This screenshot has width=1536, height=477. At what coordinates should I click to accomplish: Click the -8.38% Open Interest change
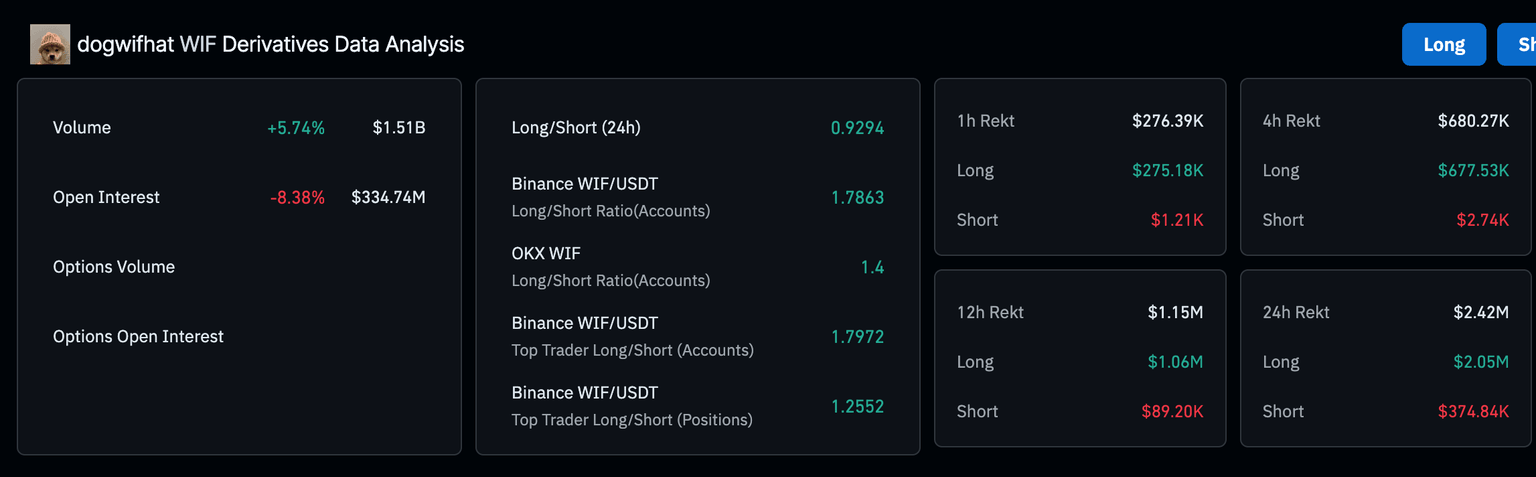(297, 198)
